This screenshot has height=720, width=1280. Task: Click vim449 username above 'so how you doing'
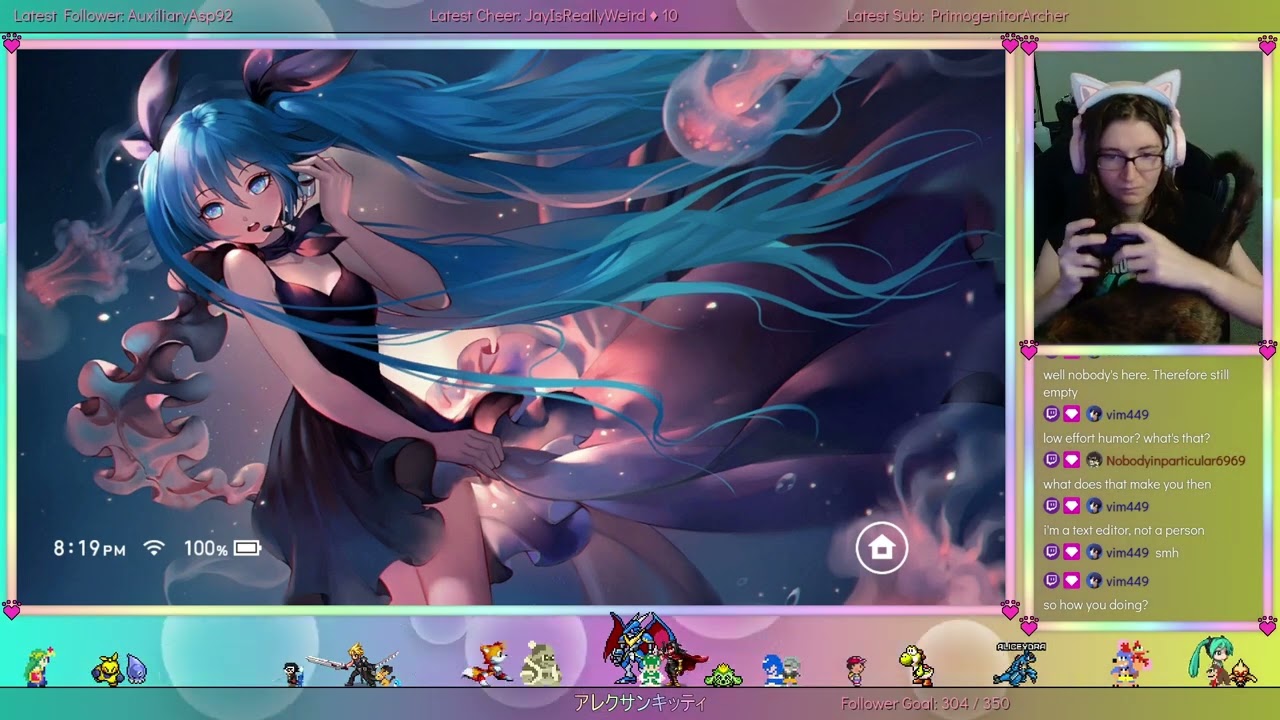click(x=1127, y=581)
